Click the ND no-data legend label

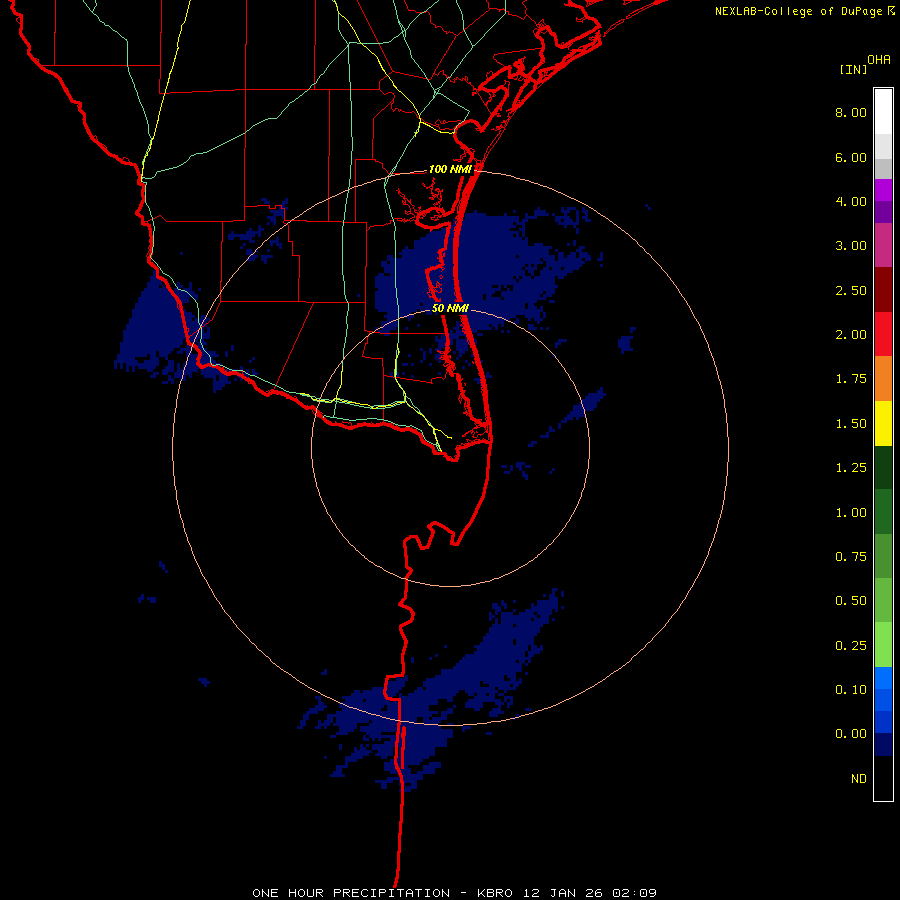coord(859,779)
